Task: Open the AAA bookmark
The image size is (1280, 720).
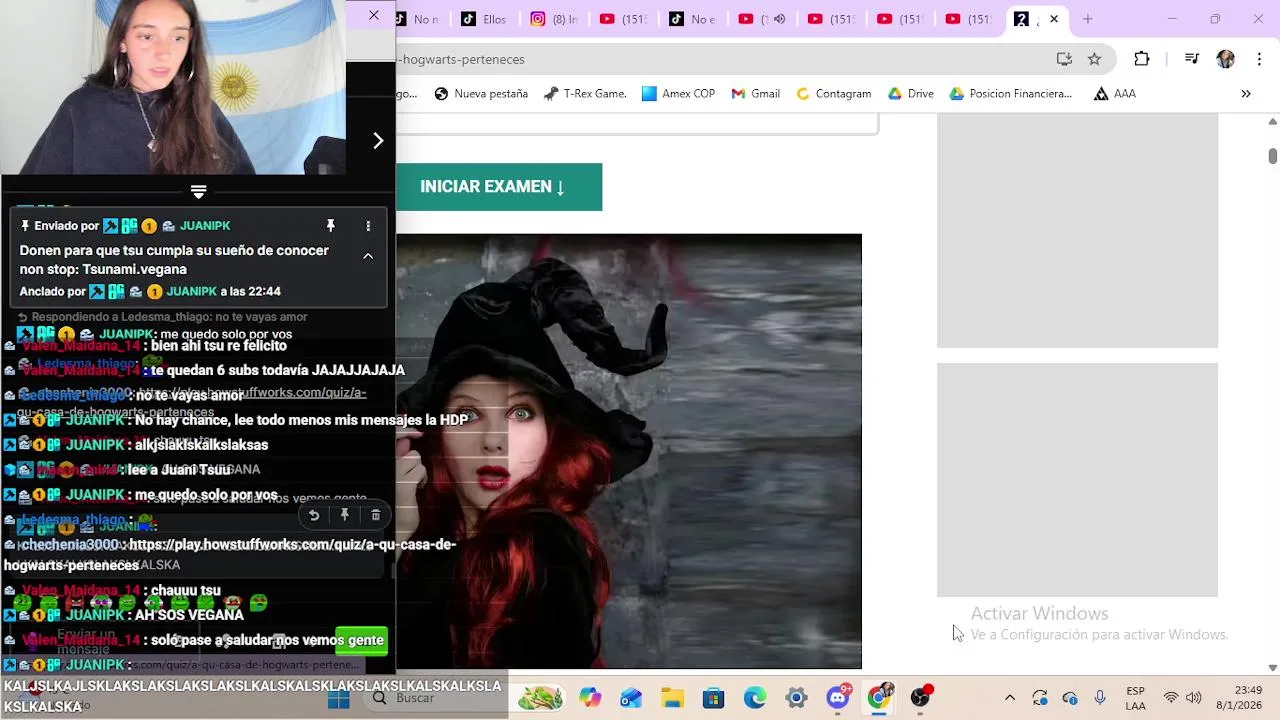Action: (1115, 94)
